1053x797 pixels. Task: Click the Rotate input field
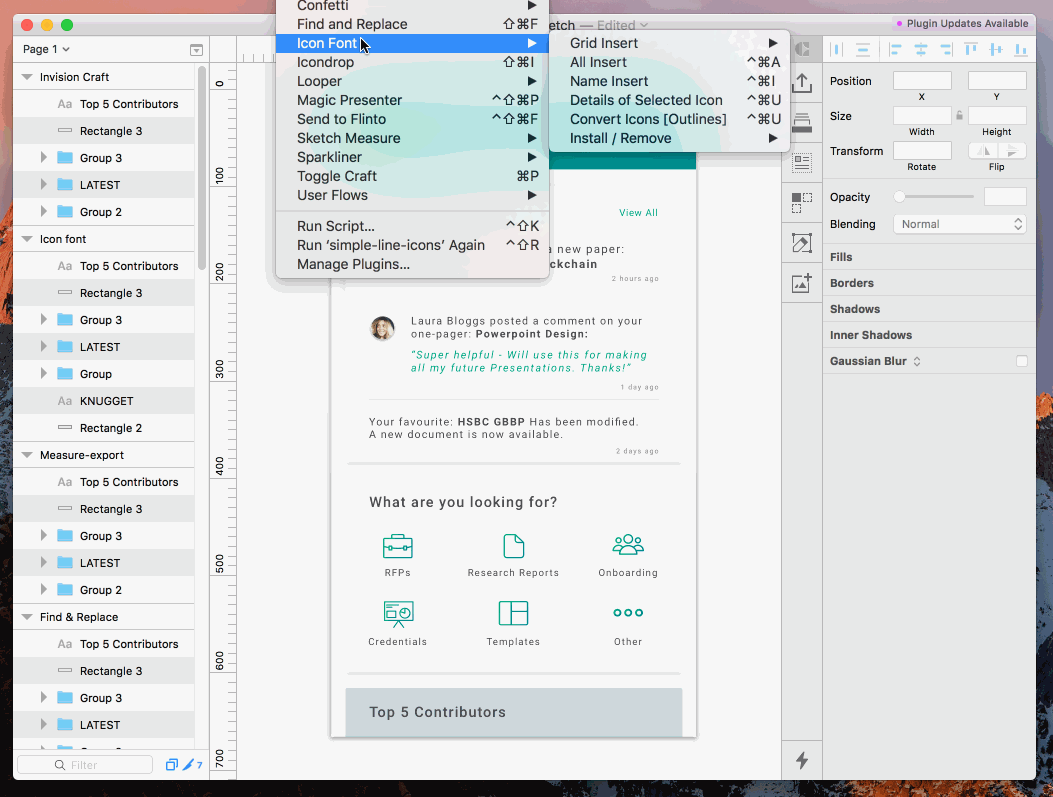pyautogui.click(x=922, y=150)
